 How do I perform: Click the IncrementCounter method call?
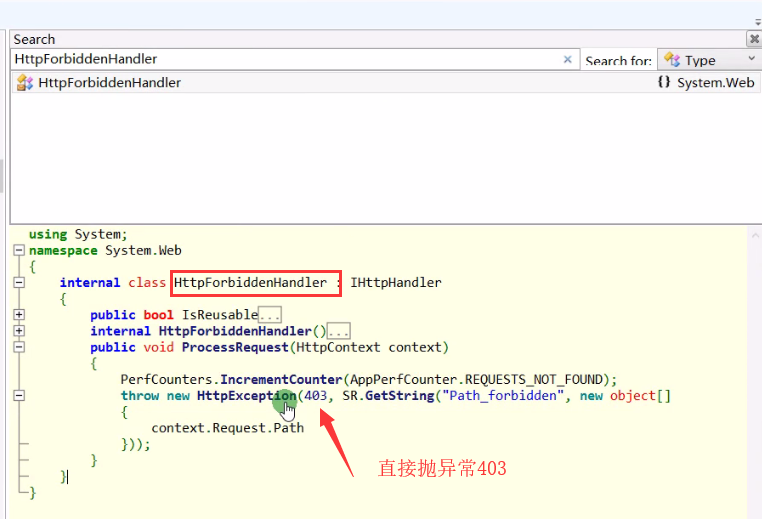click(x=281, y=380)
